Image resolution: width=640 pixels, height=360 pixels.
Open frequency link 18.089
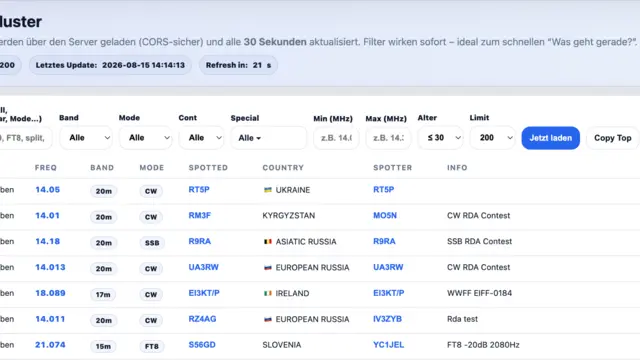click(50, 293)
